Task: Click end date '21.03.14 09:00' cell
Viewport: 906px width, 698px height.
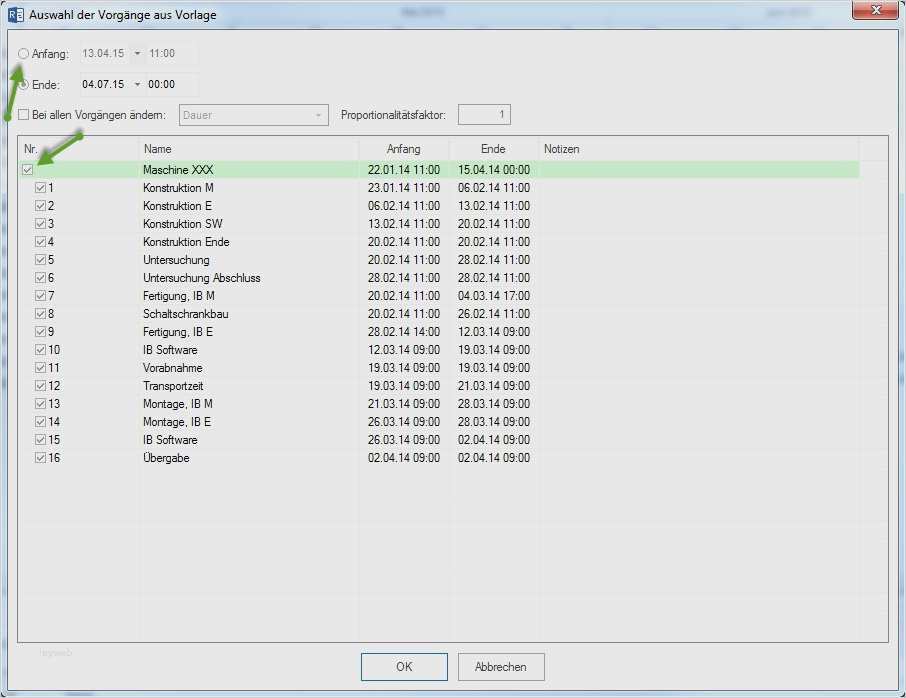Action: [494, 385]
